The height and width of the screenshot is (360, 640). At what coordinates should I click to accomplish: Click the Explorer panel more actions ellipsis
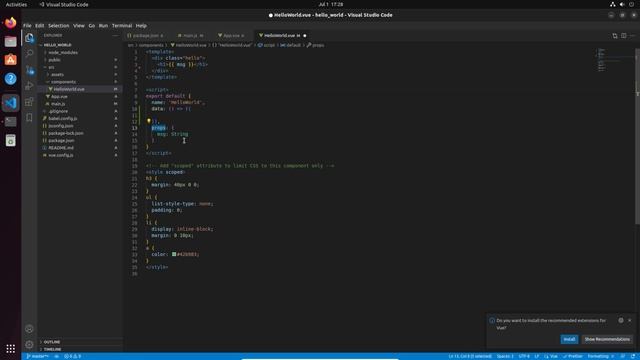[116, 36]
